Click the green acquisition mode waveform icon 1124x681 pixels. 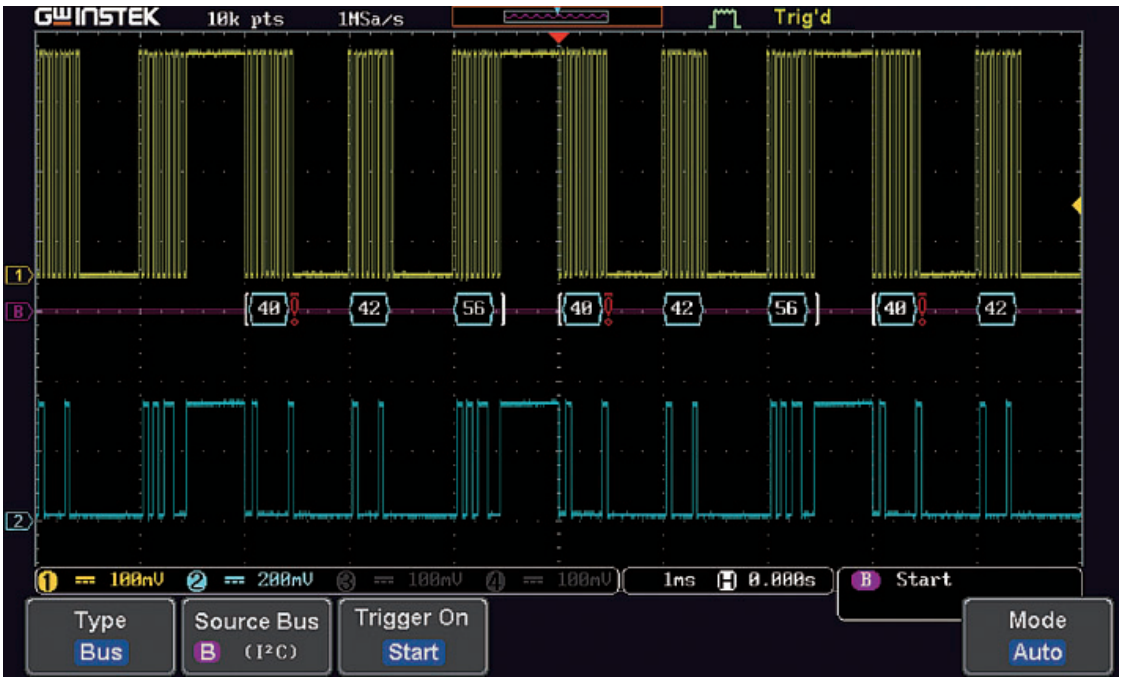(725, 18)
